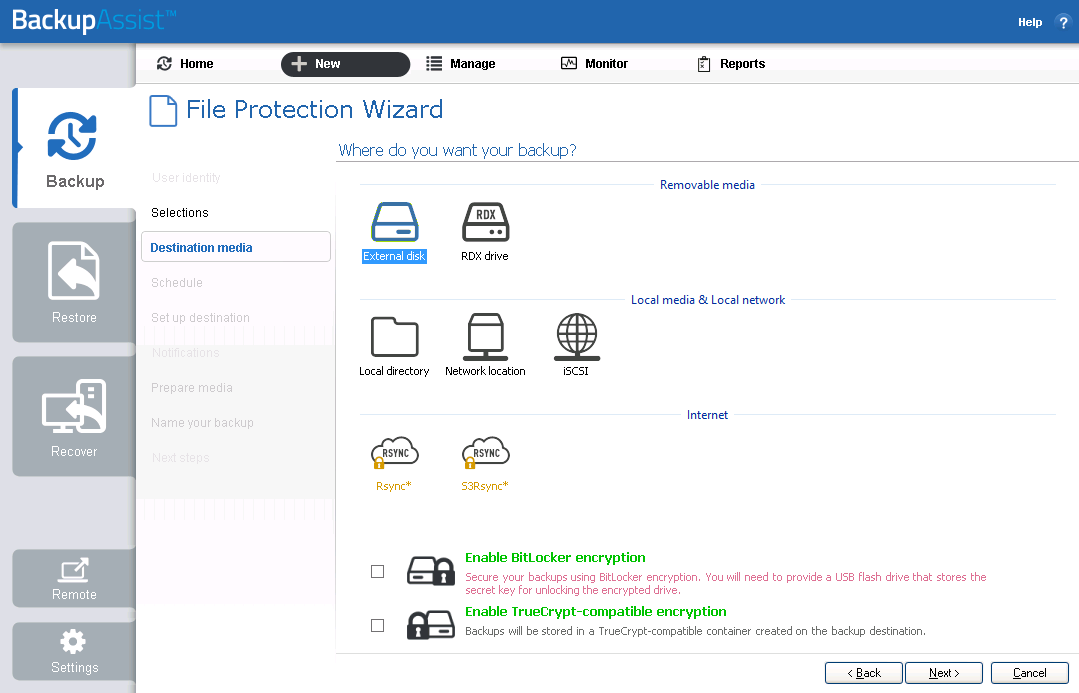
Task: Cancel the wizard
Action: (x=1029, y=673)
